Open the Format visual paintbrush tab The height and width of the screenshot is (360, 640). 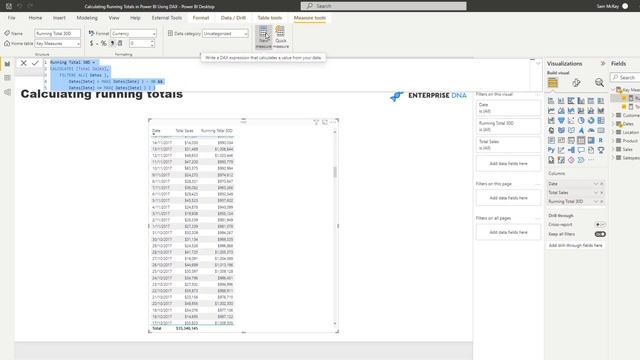[576, 83]
